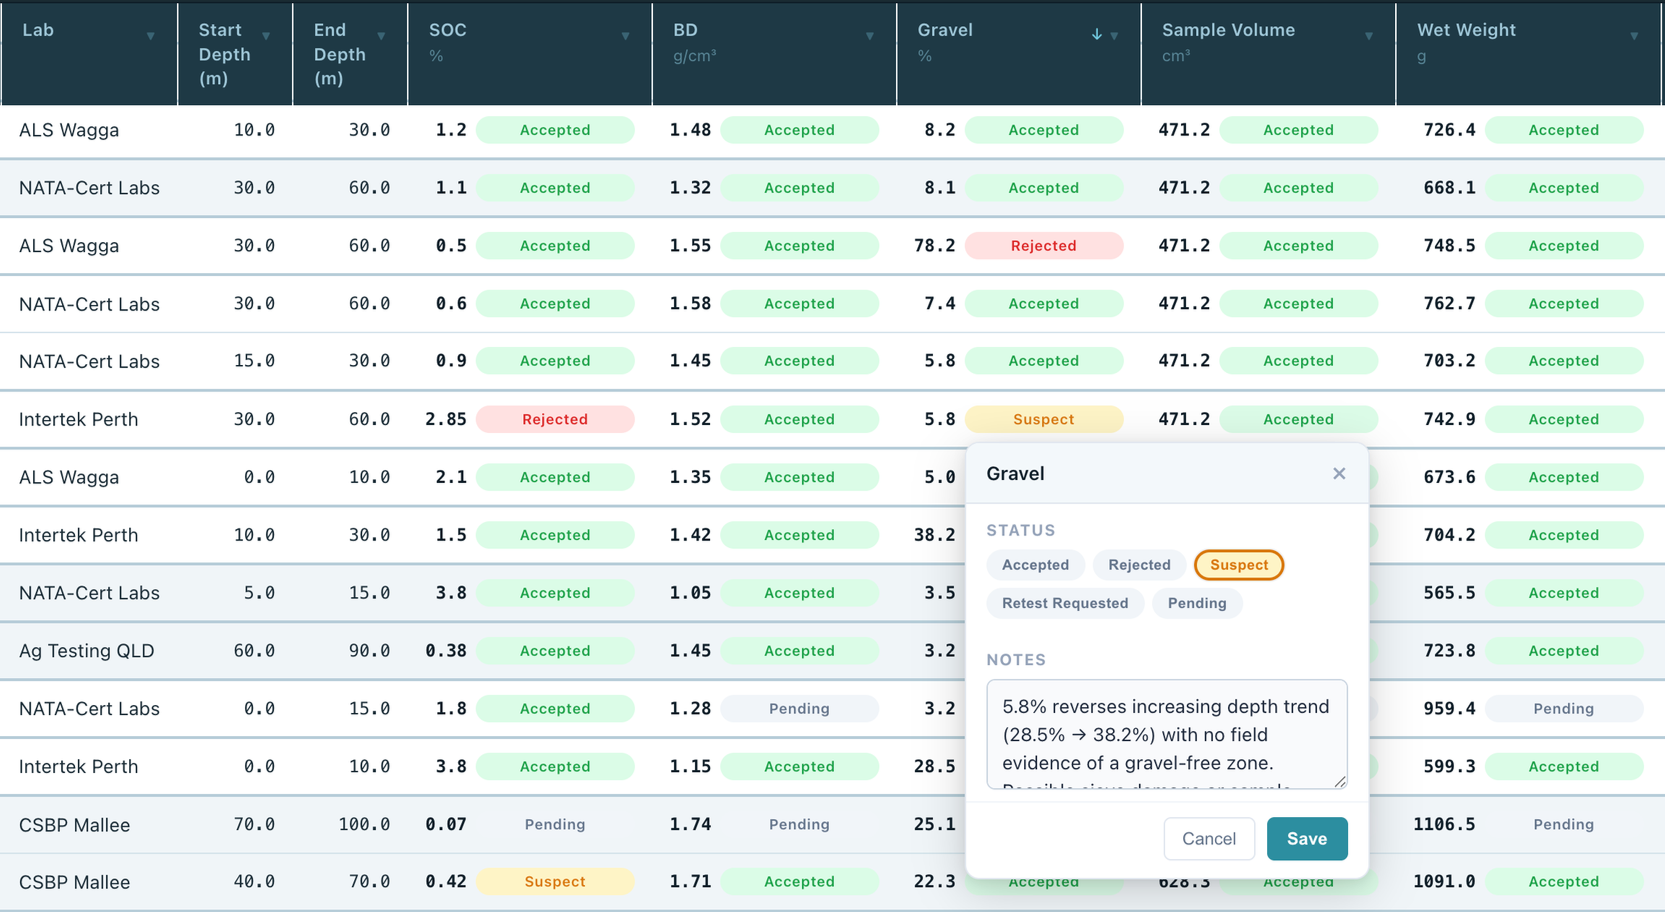Screen dimensions: 1665x912
Task: Select the Ag Testing QLD lab cell
Action: click(x=87, y=651)
